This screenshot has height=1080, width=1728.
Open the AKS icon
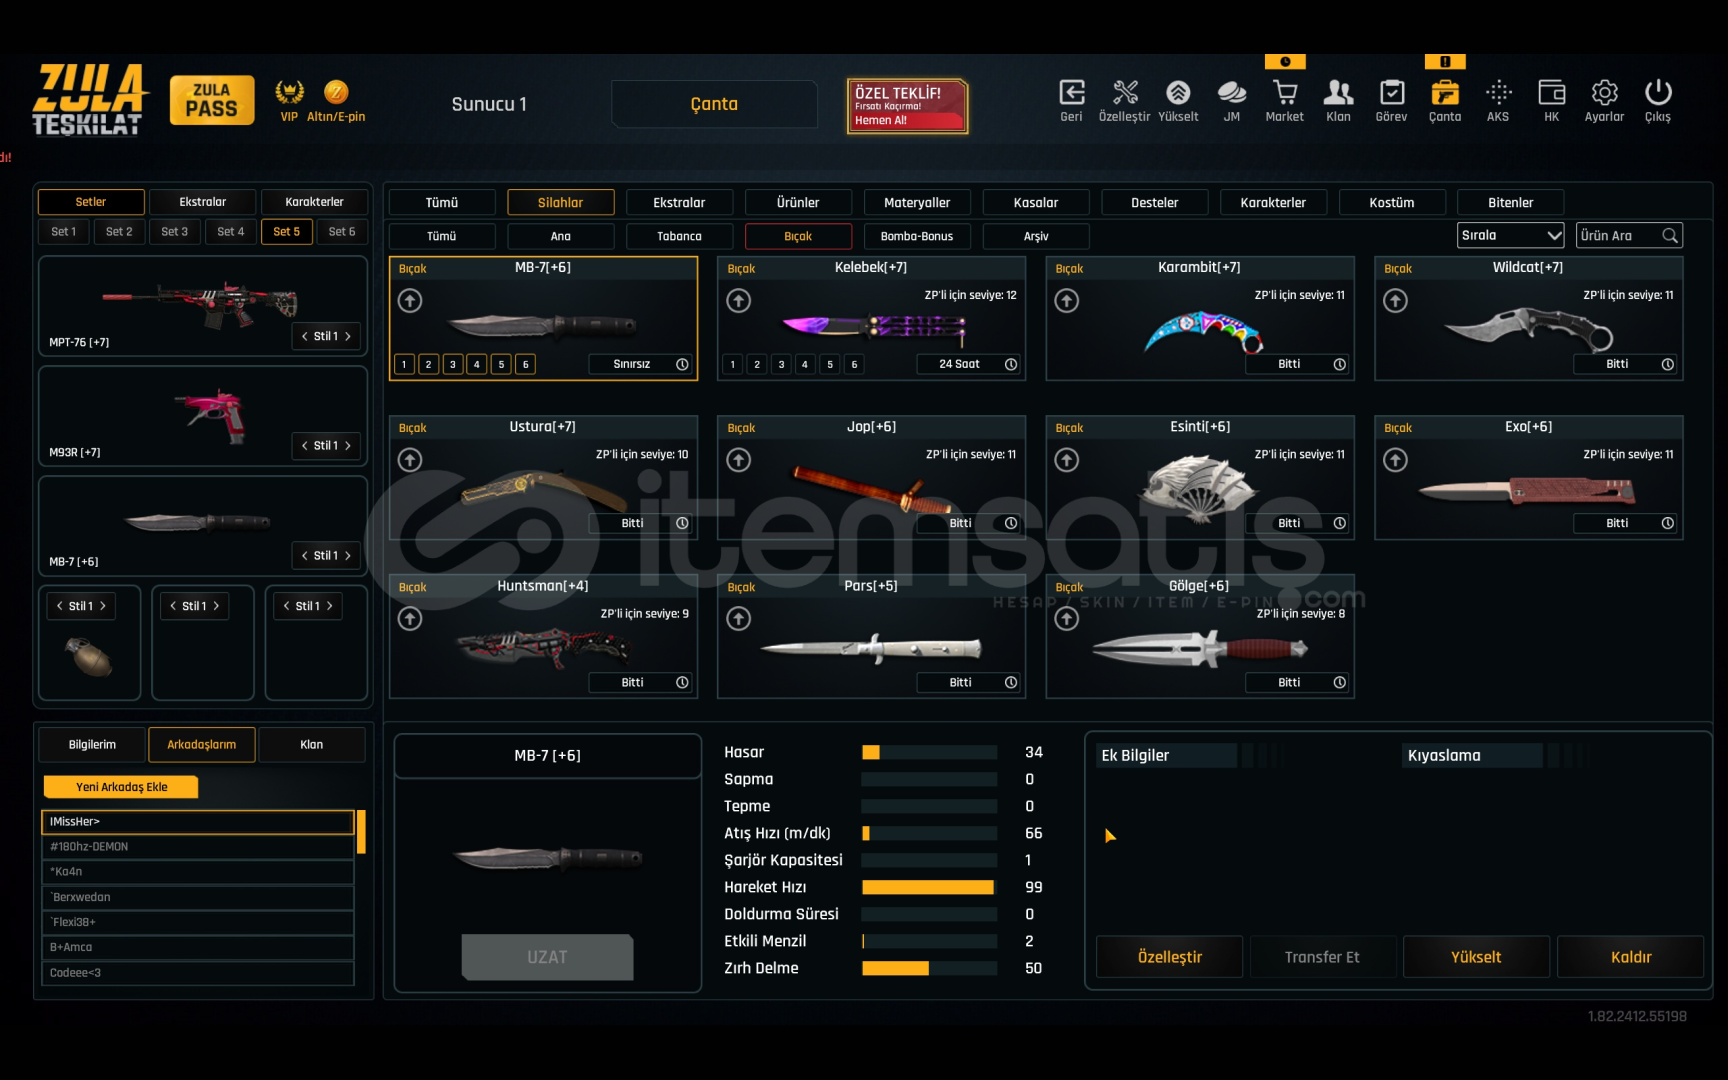[1498, 93]
